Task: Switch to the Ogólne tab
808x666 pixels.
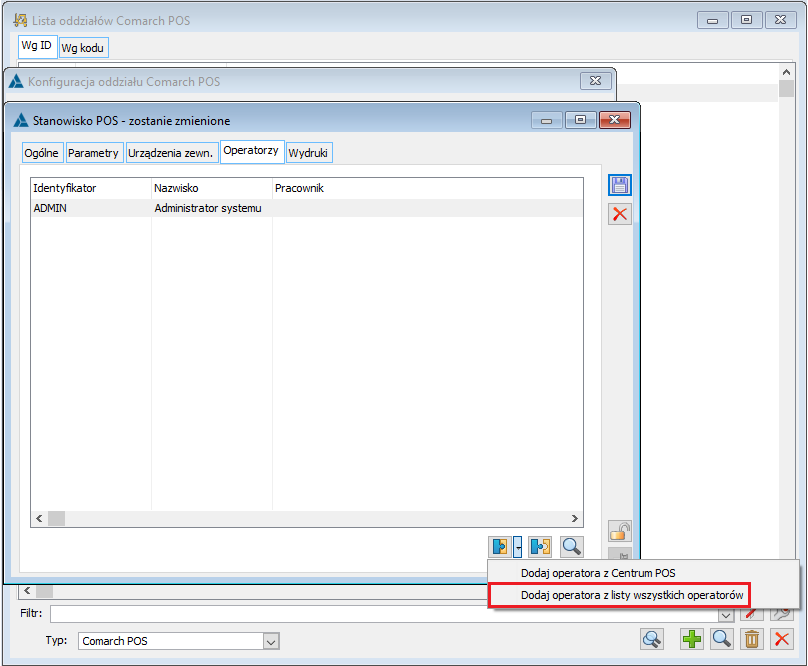Action: [42, 153]
